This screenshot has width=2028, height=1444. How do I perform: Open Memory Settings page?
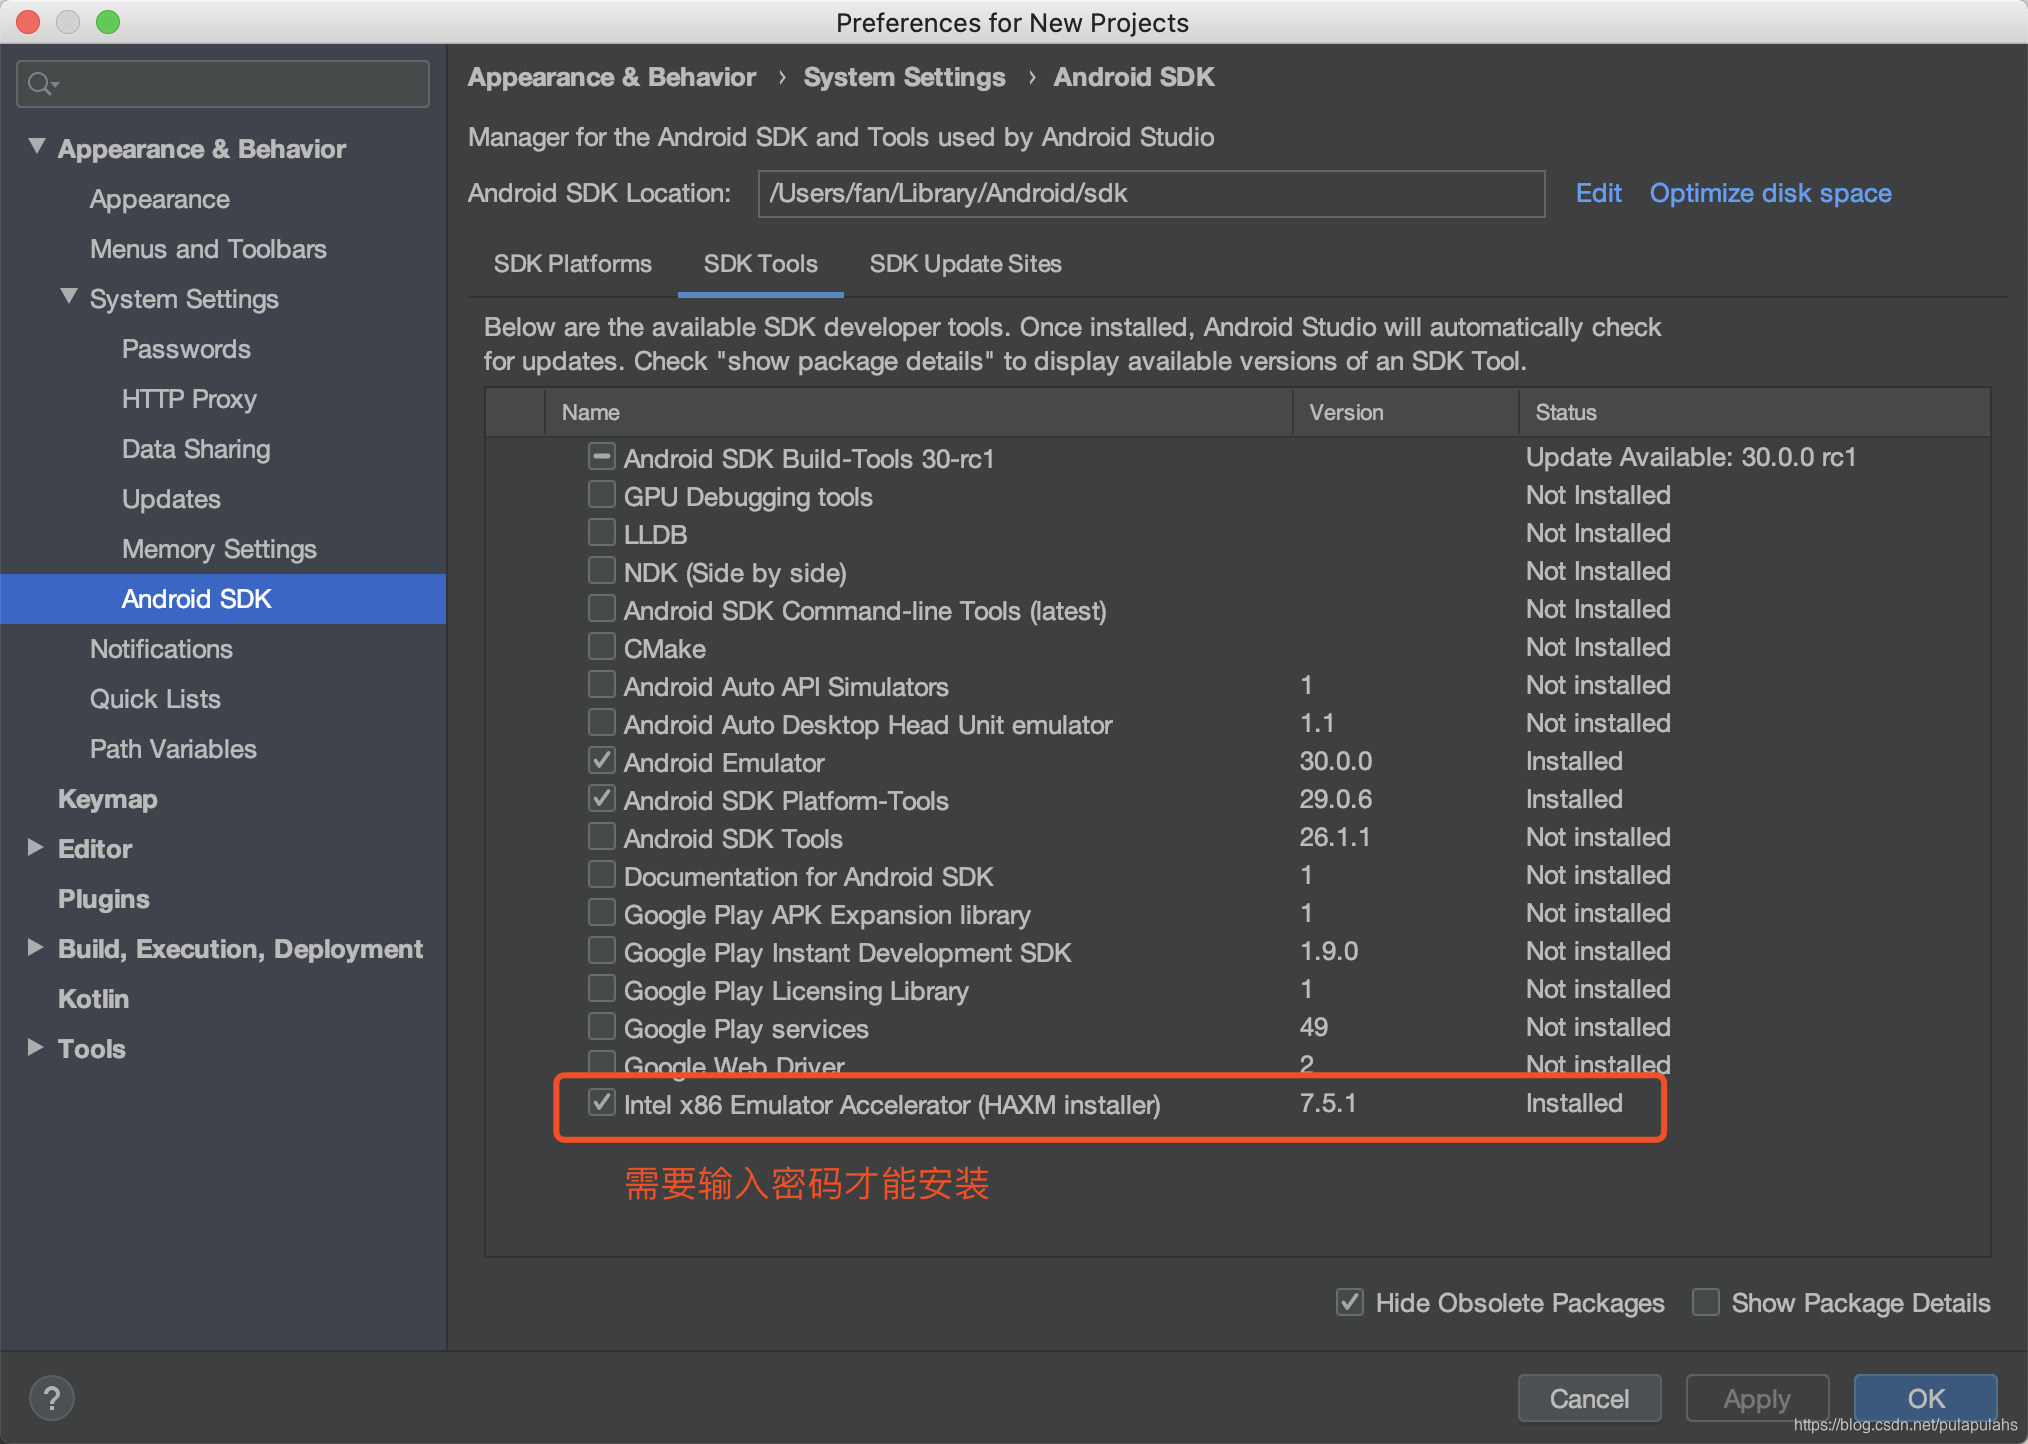(219, 549)
